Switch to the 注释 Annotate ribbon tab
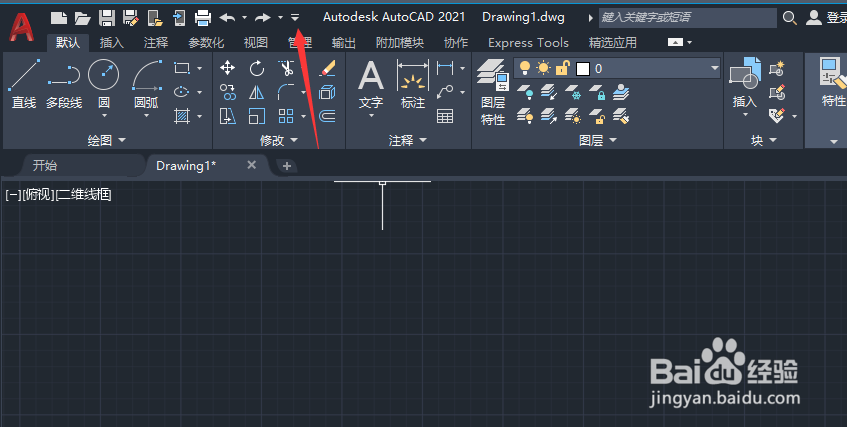 click(x=156, y=43)
